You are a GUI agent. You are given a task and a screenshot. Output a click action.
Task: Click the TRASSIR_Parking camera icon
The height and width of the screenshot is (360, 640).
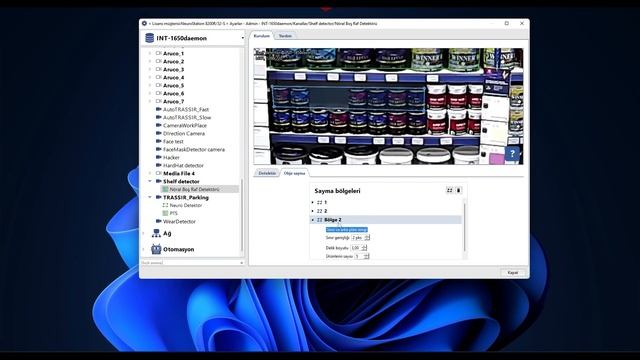tap(159, 197)
